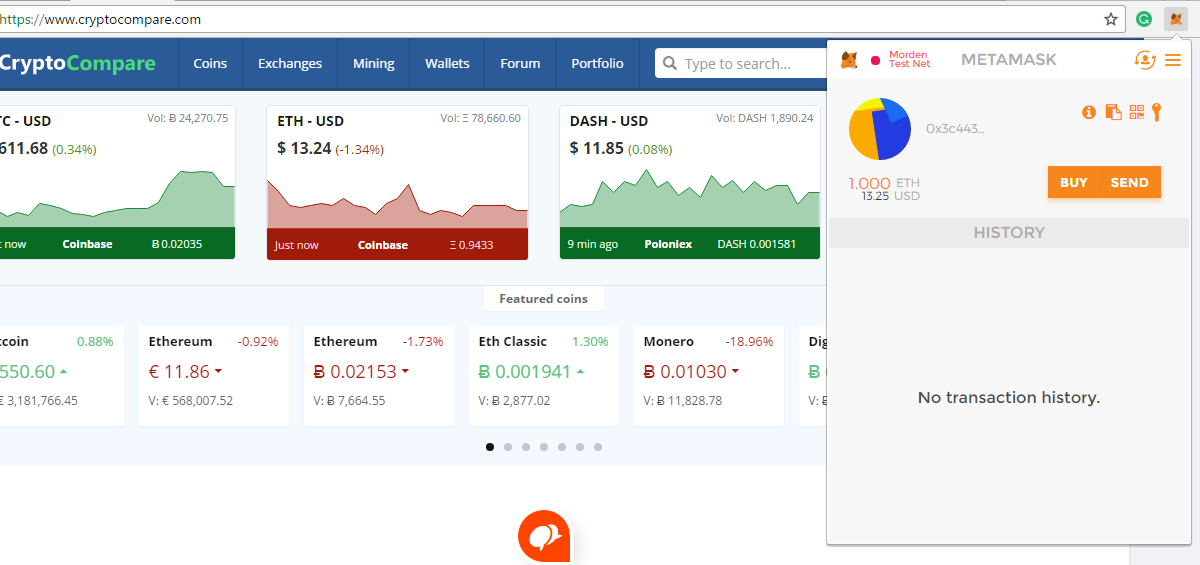Open the Forum menu
The height and width of the screenshot is (565, 1200).
[x=520, y=63]
